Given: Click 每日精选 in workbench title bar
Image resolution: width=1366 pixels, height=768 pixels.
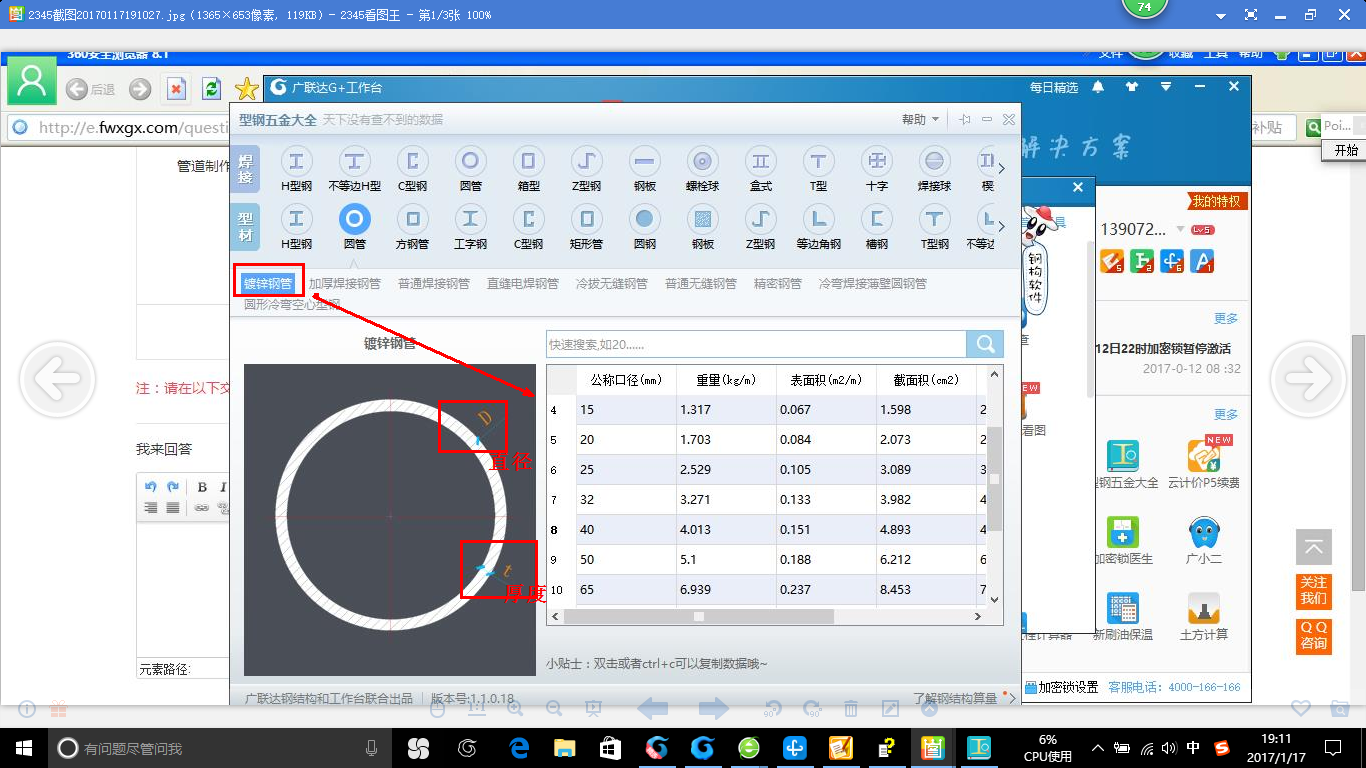Looking at the screenshot, I should click(x=1054, y=88).
